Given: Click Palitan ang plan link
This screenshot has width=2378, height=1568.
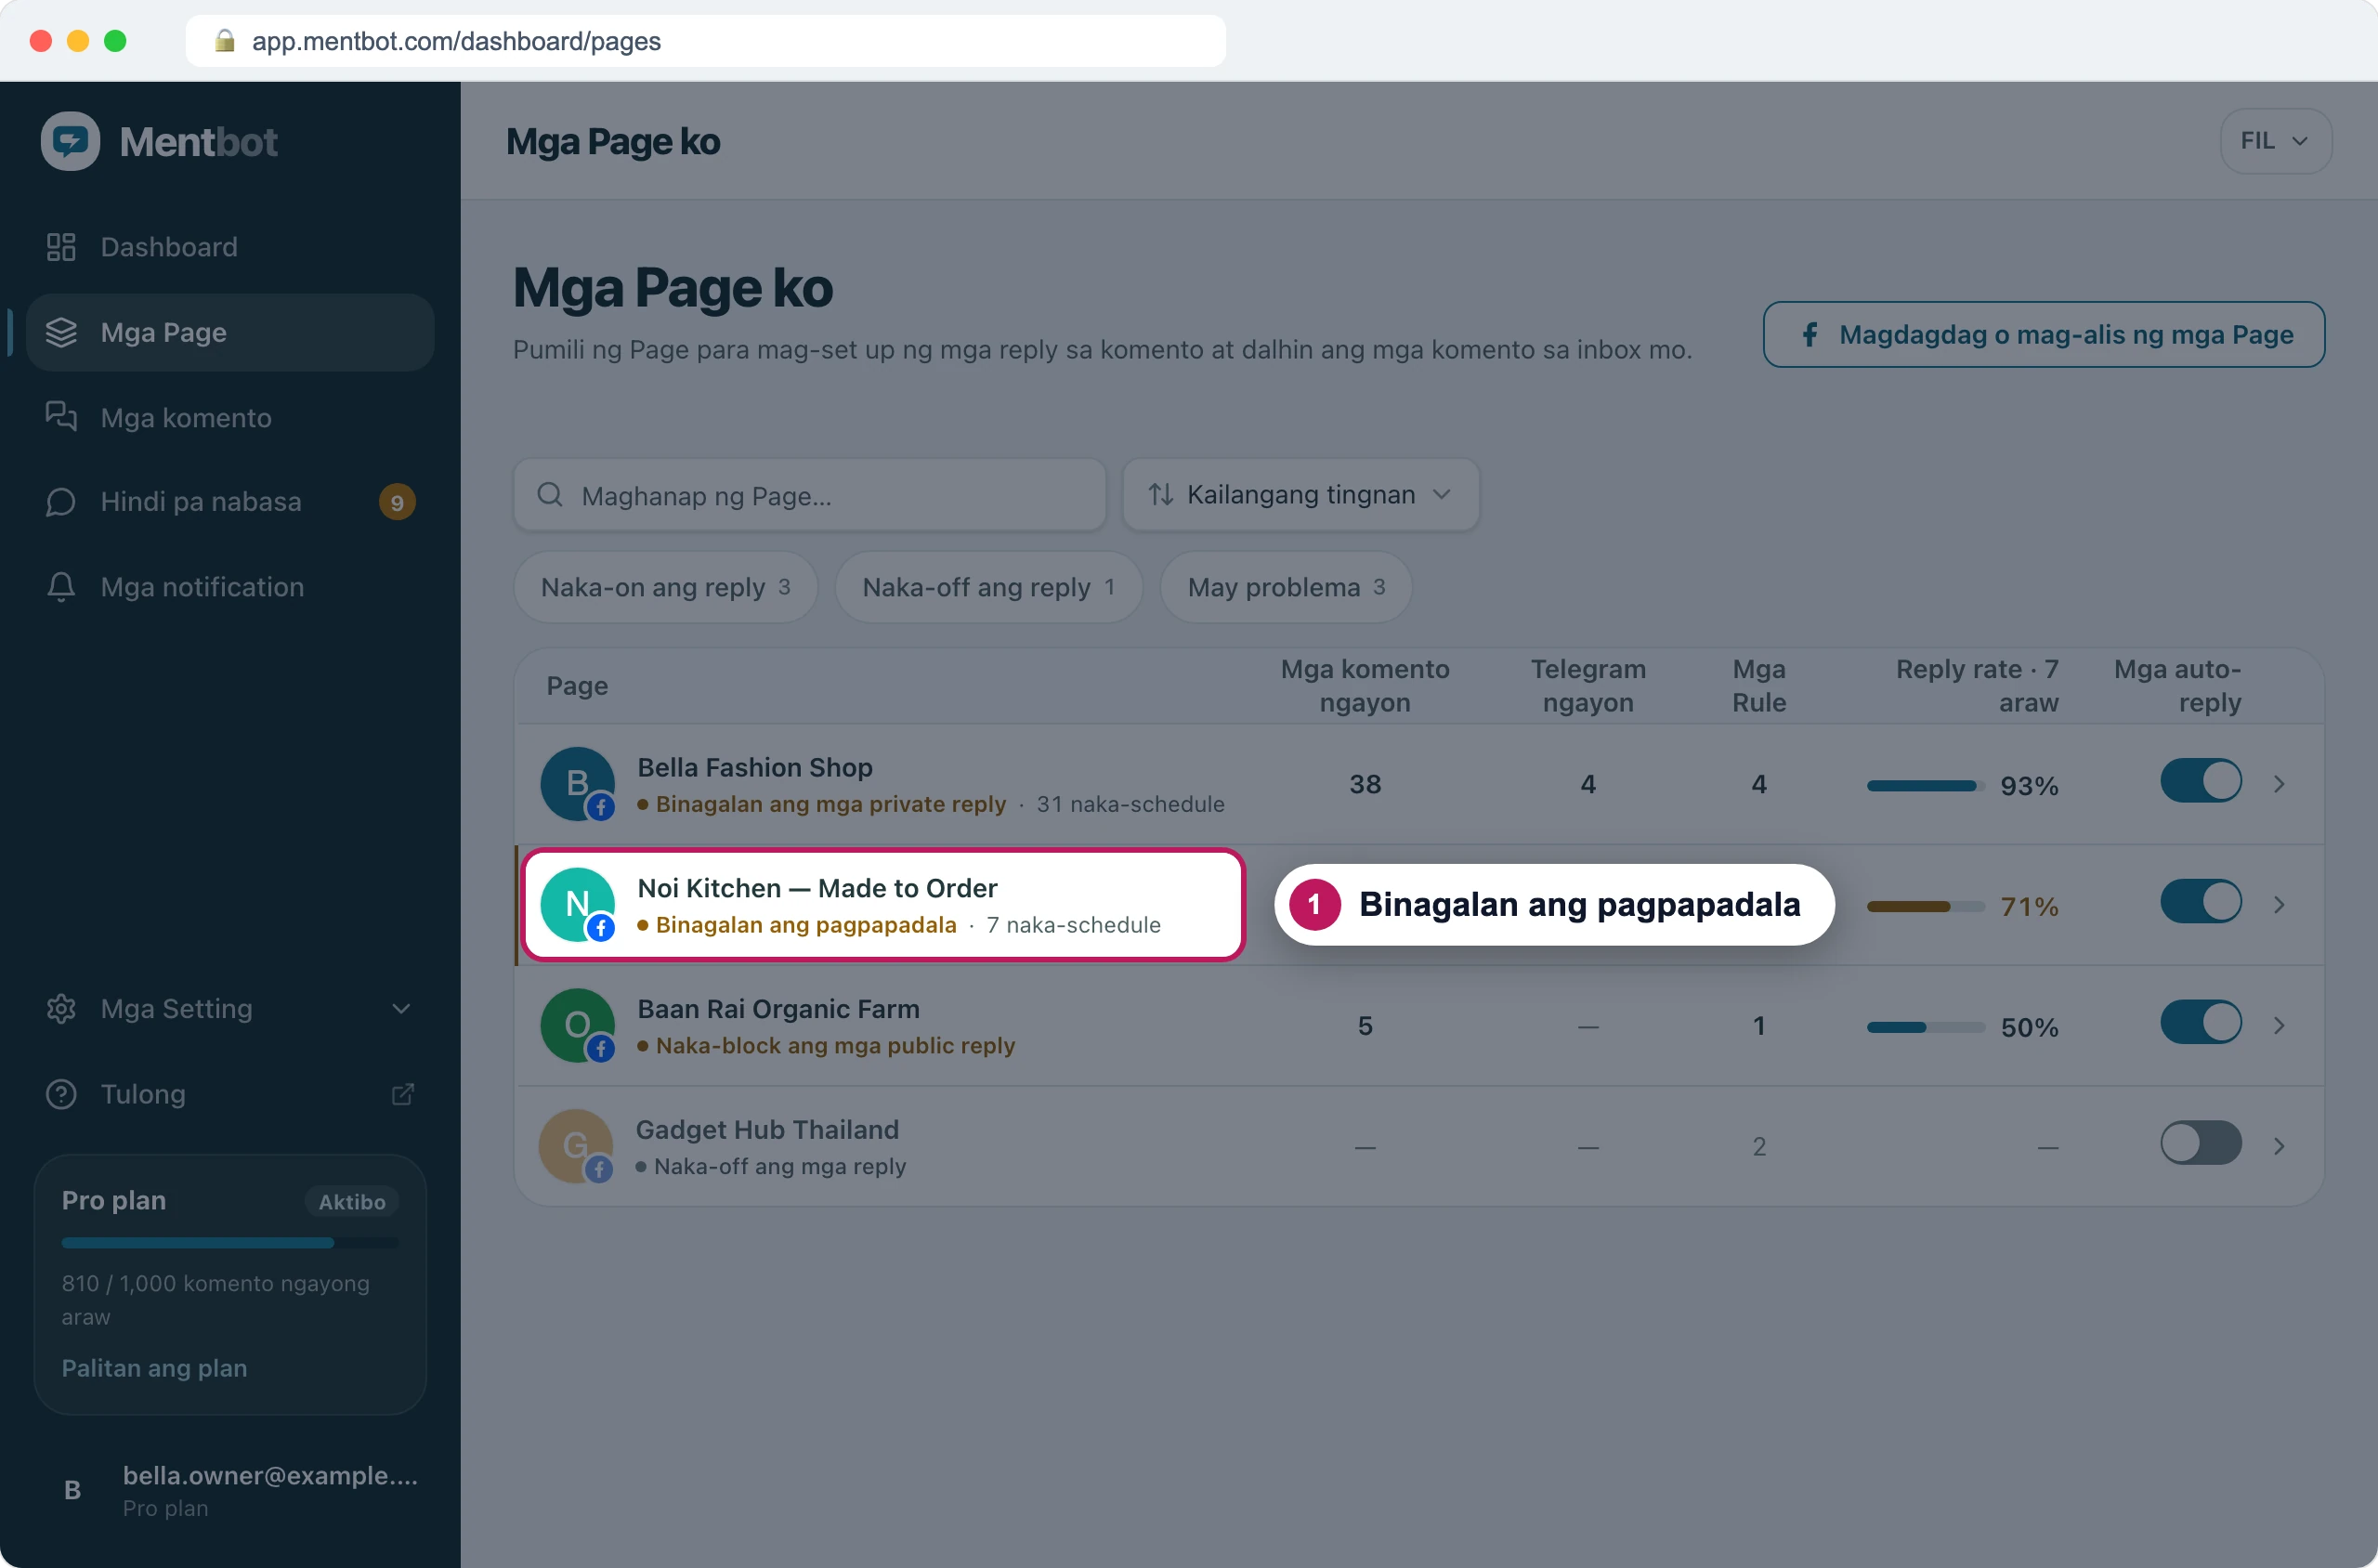Looking at the screenshot, I should tap(154, 1368).
